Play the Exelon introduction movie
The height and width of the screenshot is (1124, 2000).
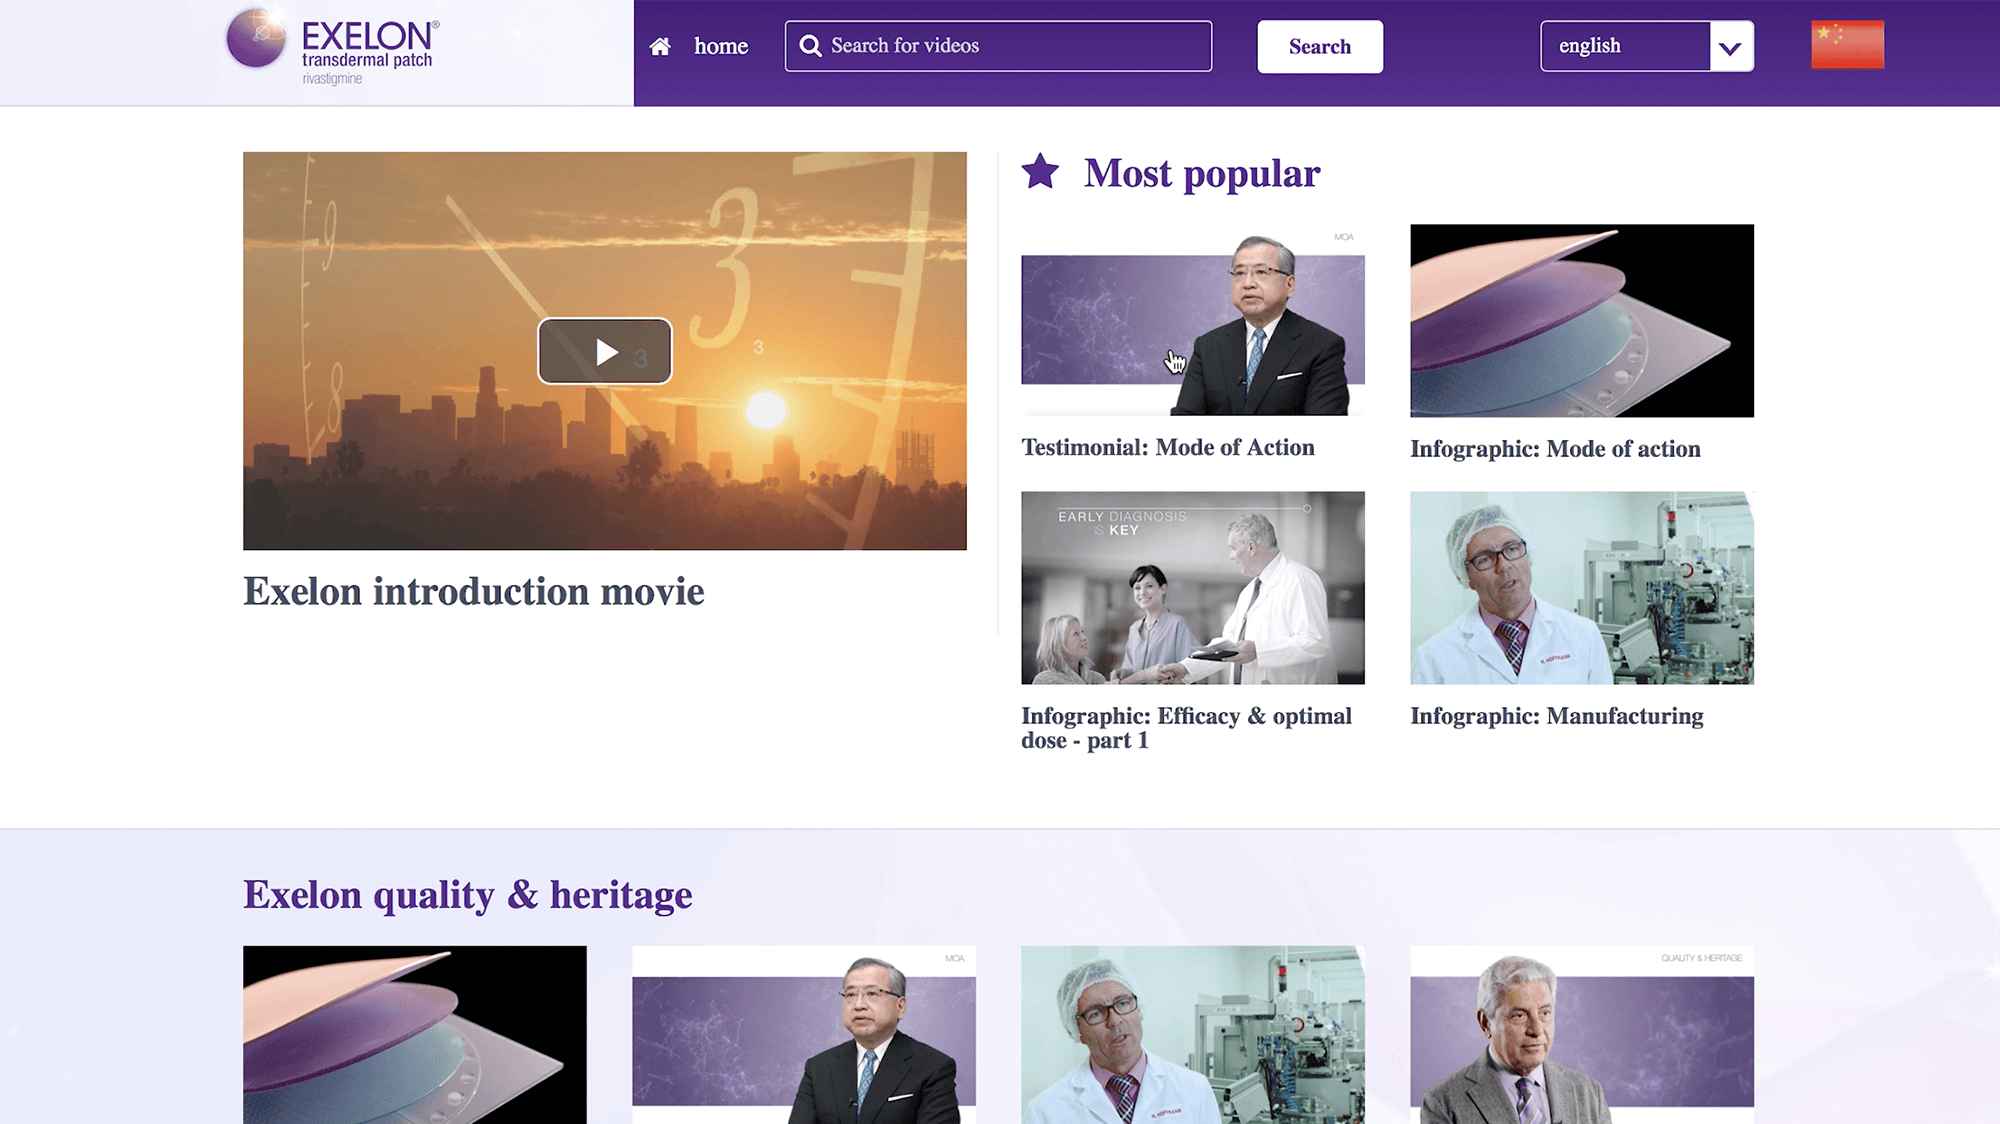coord(605,351)
